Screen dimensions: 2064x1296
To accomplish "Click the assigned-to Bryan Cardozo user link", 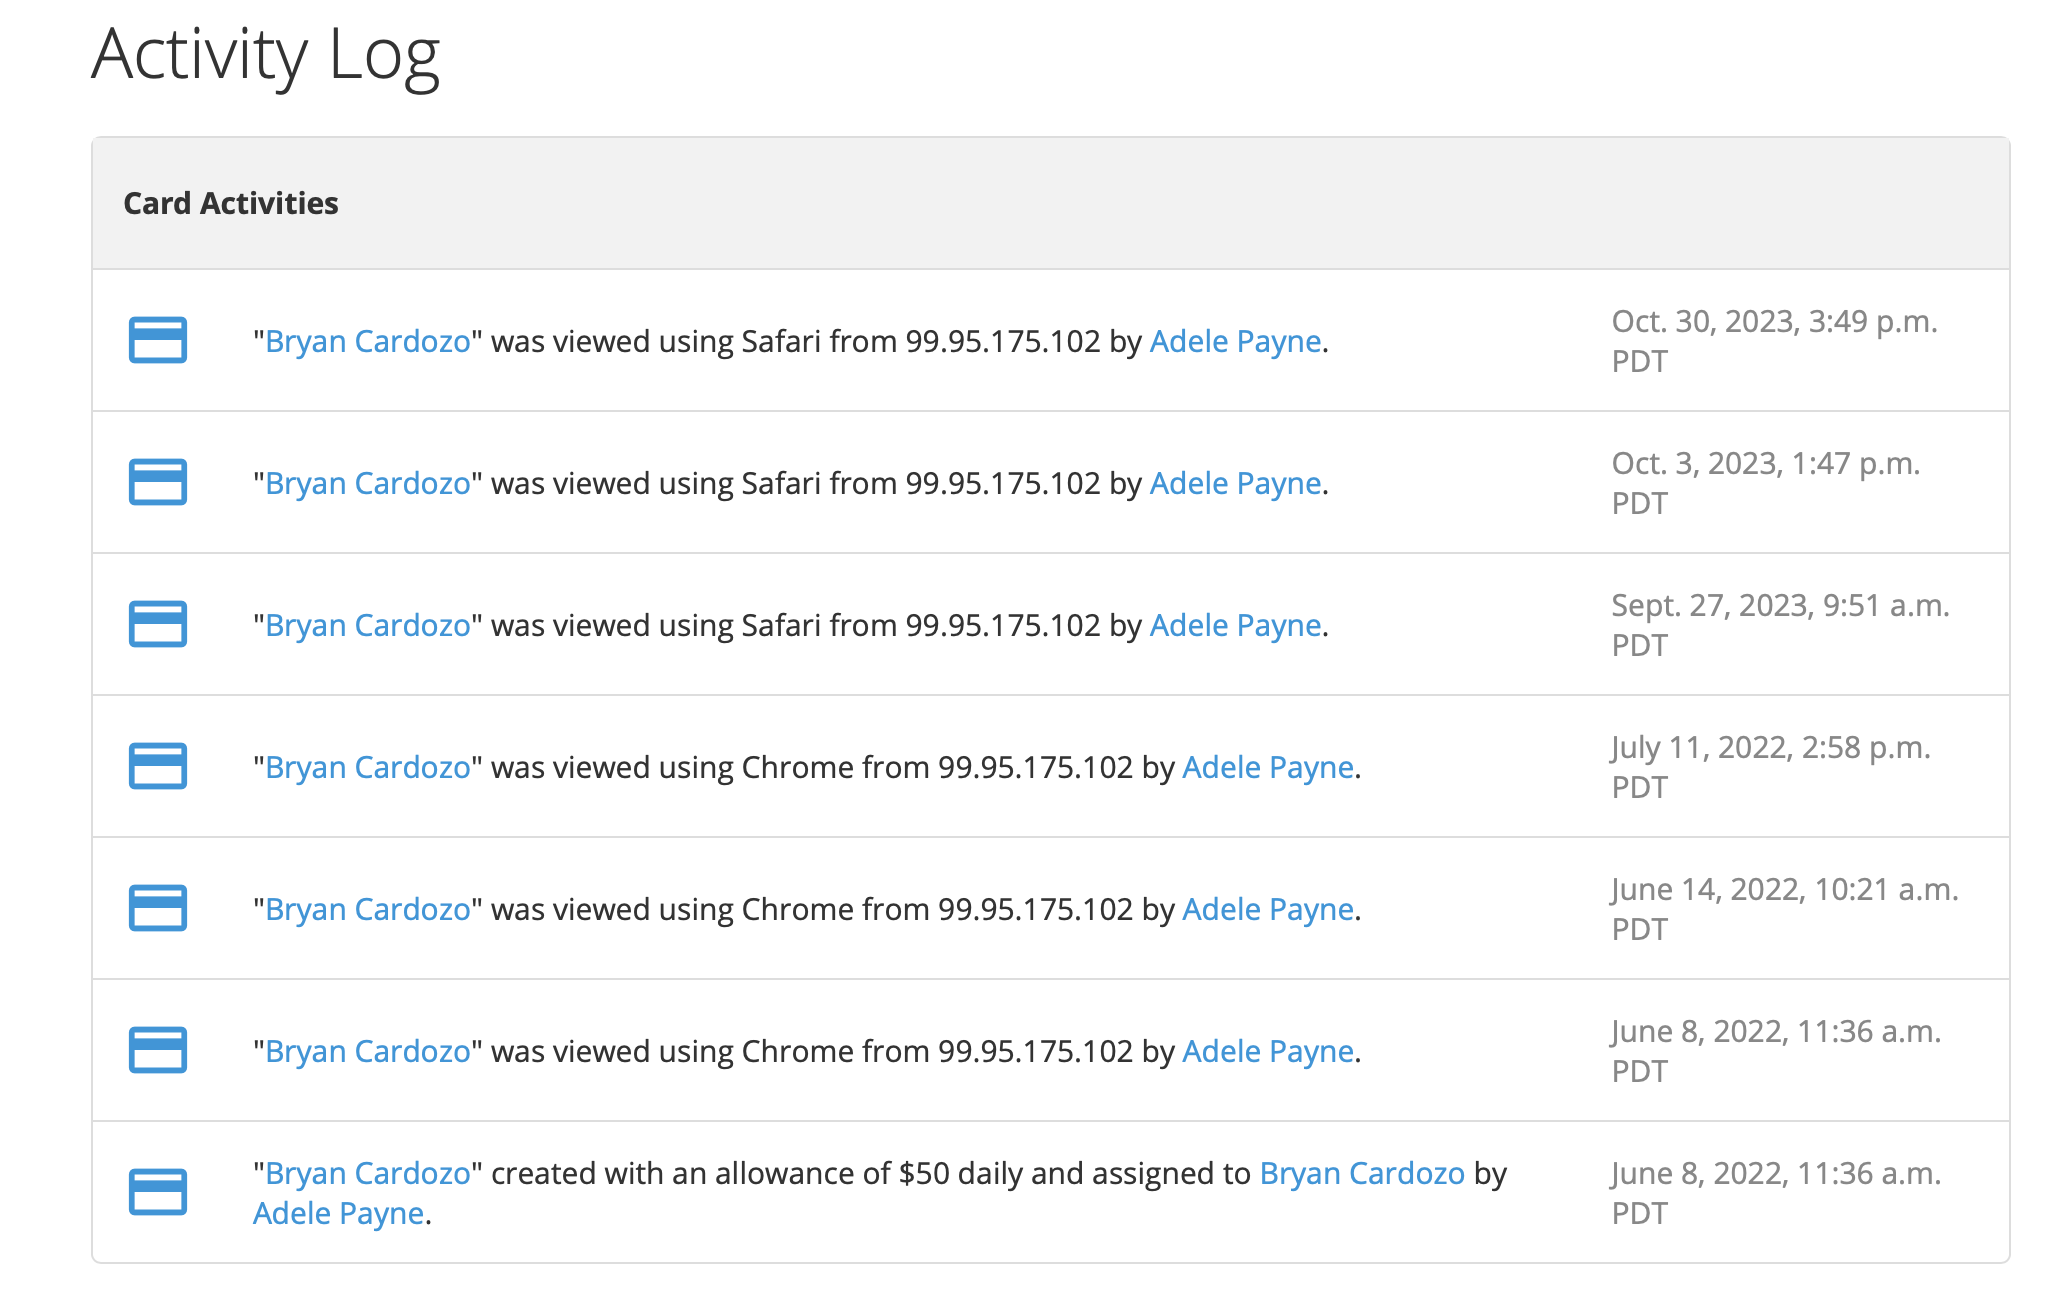I will click(1361, 1174).
